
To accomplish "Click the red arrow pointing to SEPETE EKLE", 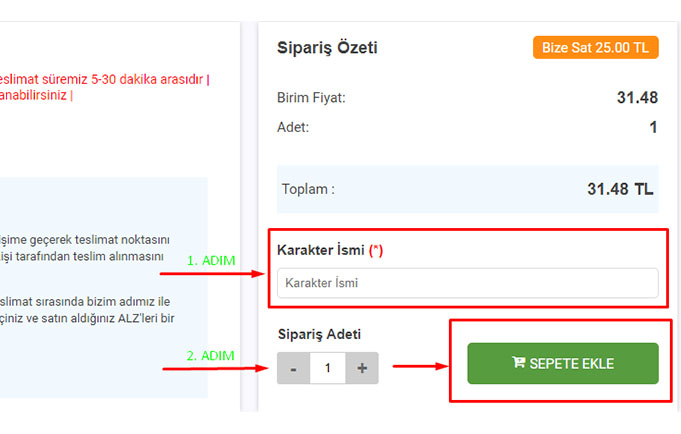I will 418,366.
